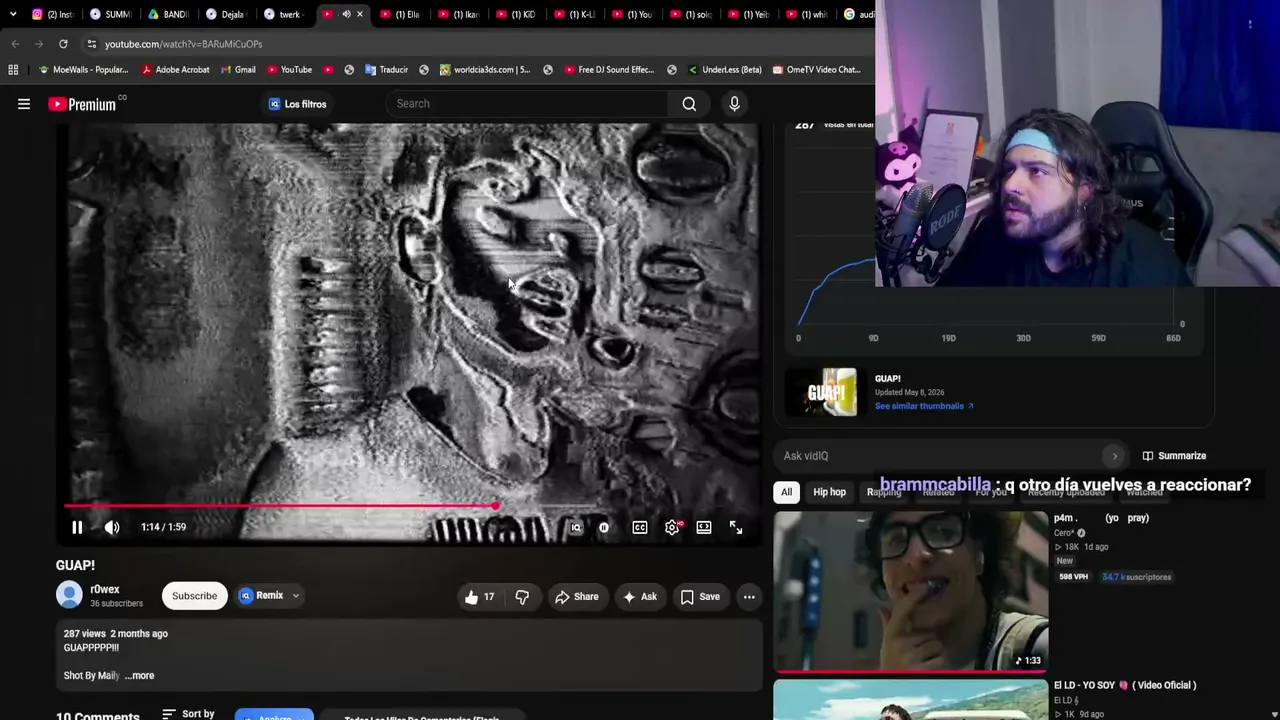
Task: Expand description with ...more
Action: 139,676
